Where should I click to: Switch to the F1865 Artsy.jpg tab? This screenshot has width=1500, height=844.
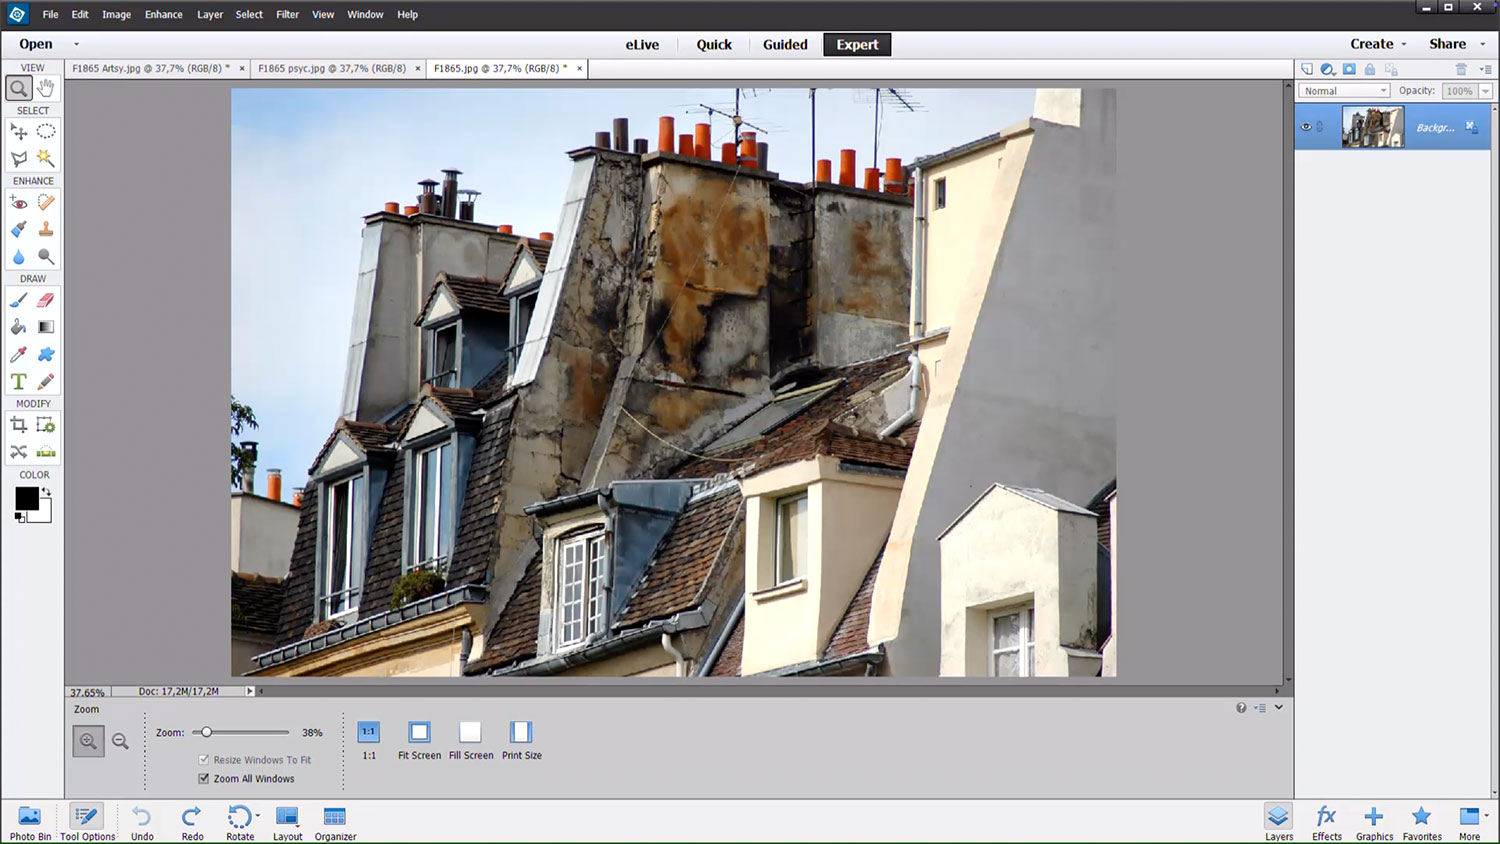pyautogui.click(x=150, y=69)
